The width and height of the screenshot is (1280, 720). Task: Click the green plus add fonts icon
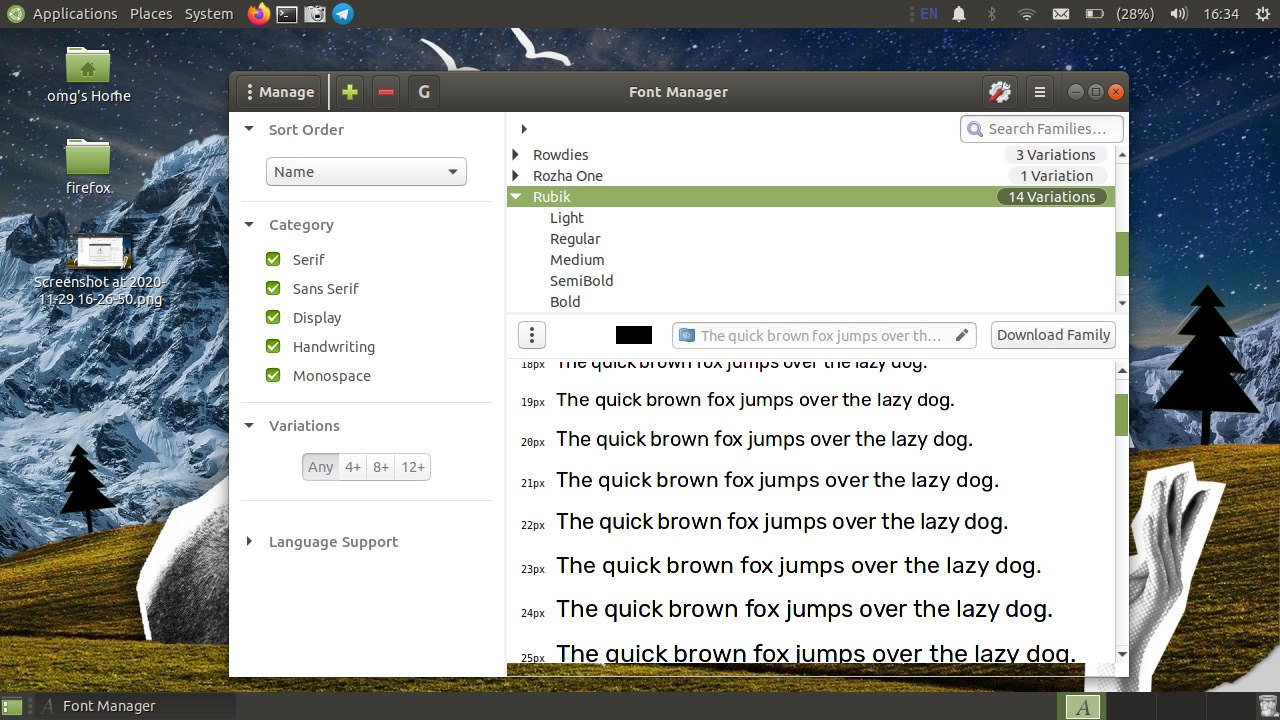click(x=349, y=92)
